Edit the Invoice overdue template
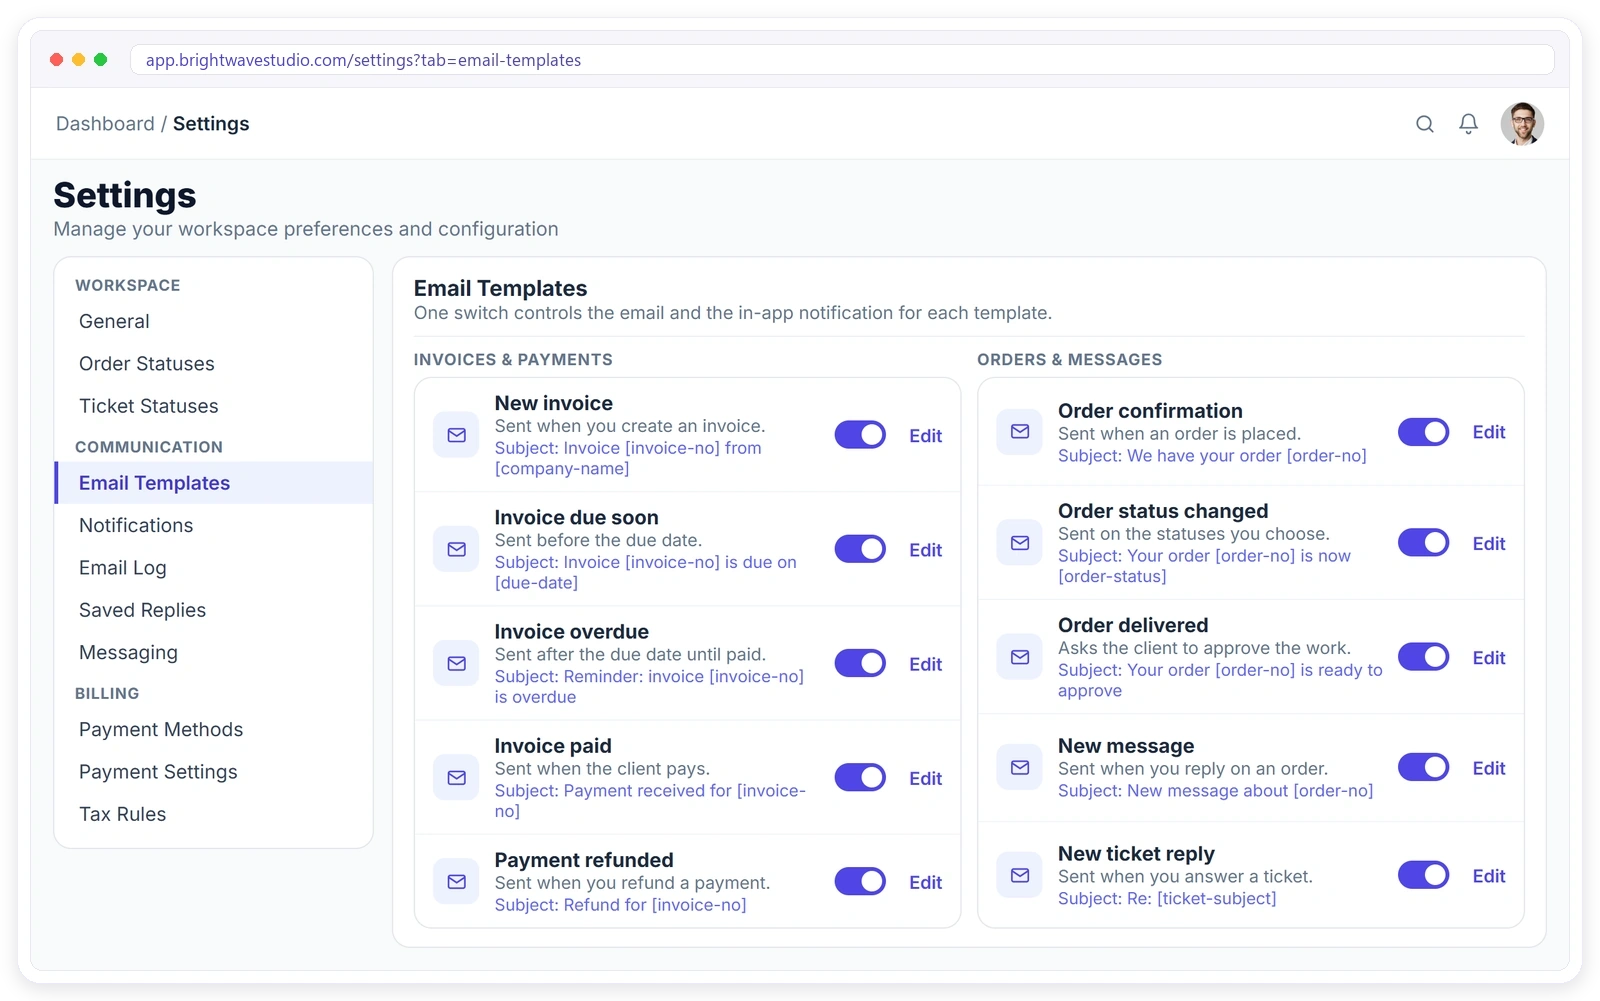 925,664
